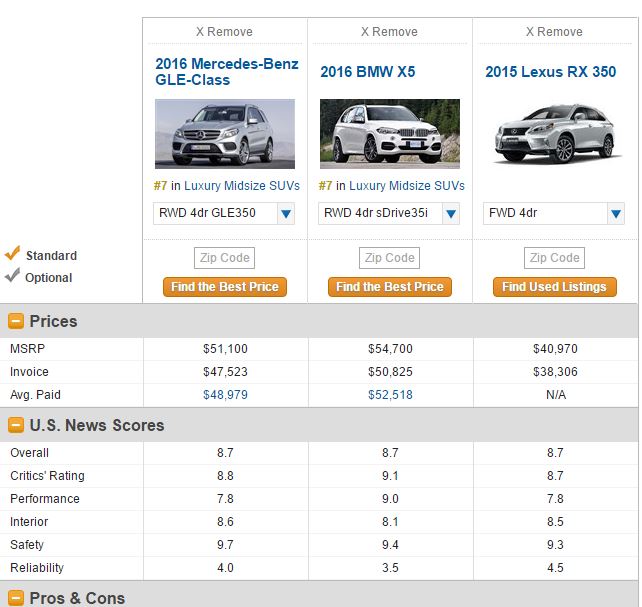Click the Safety row label

tap(27, 545)
